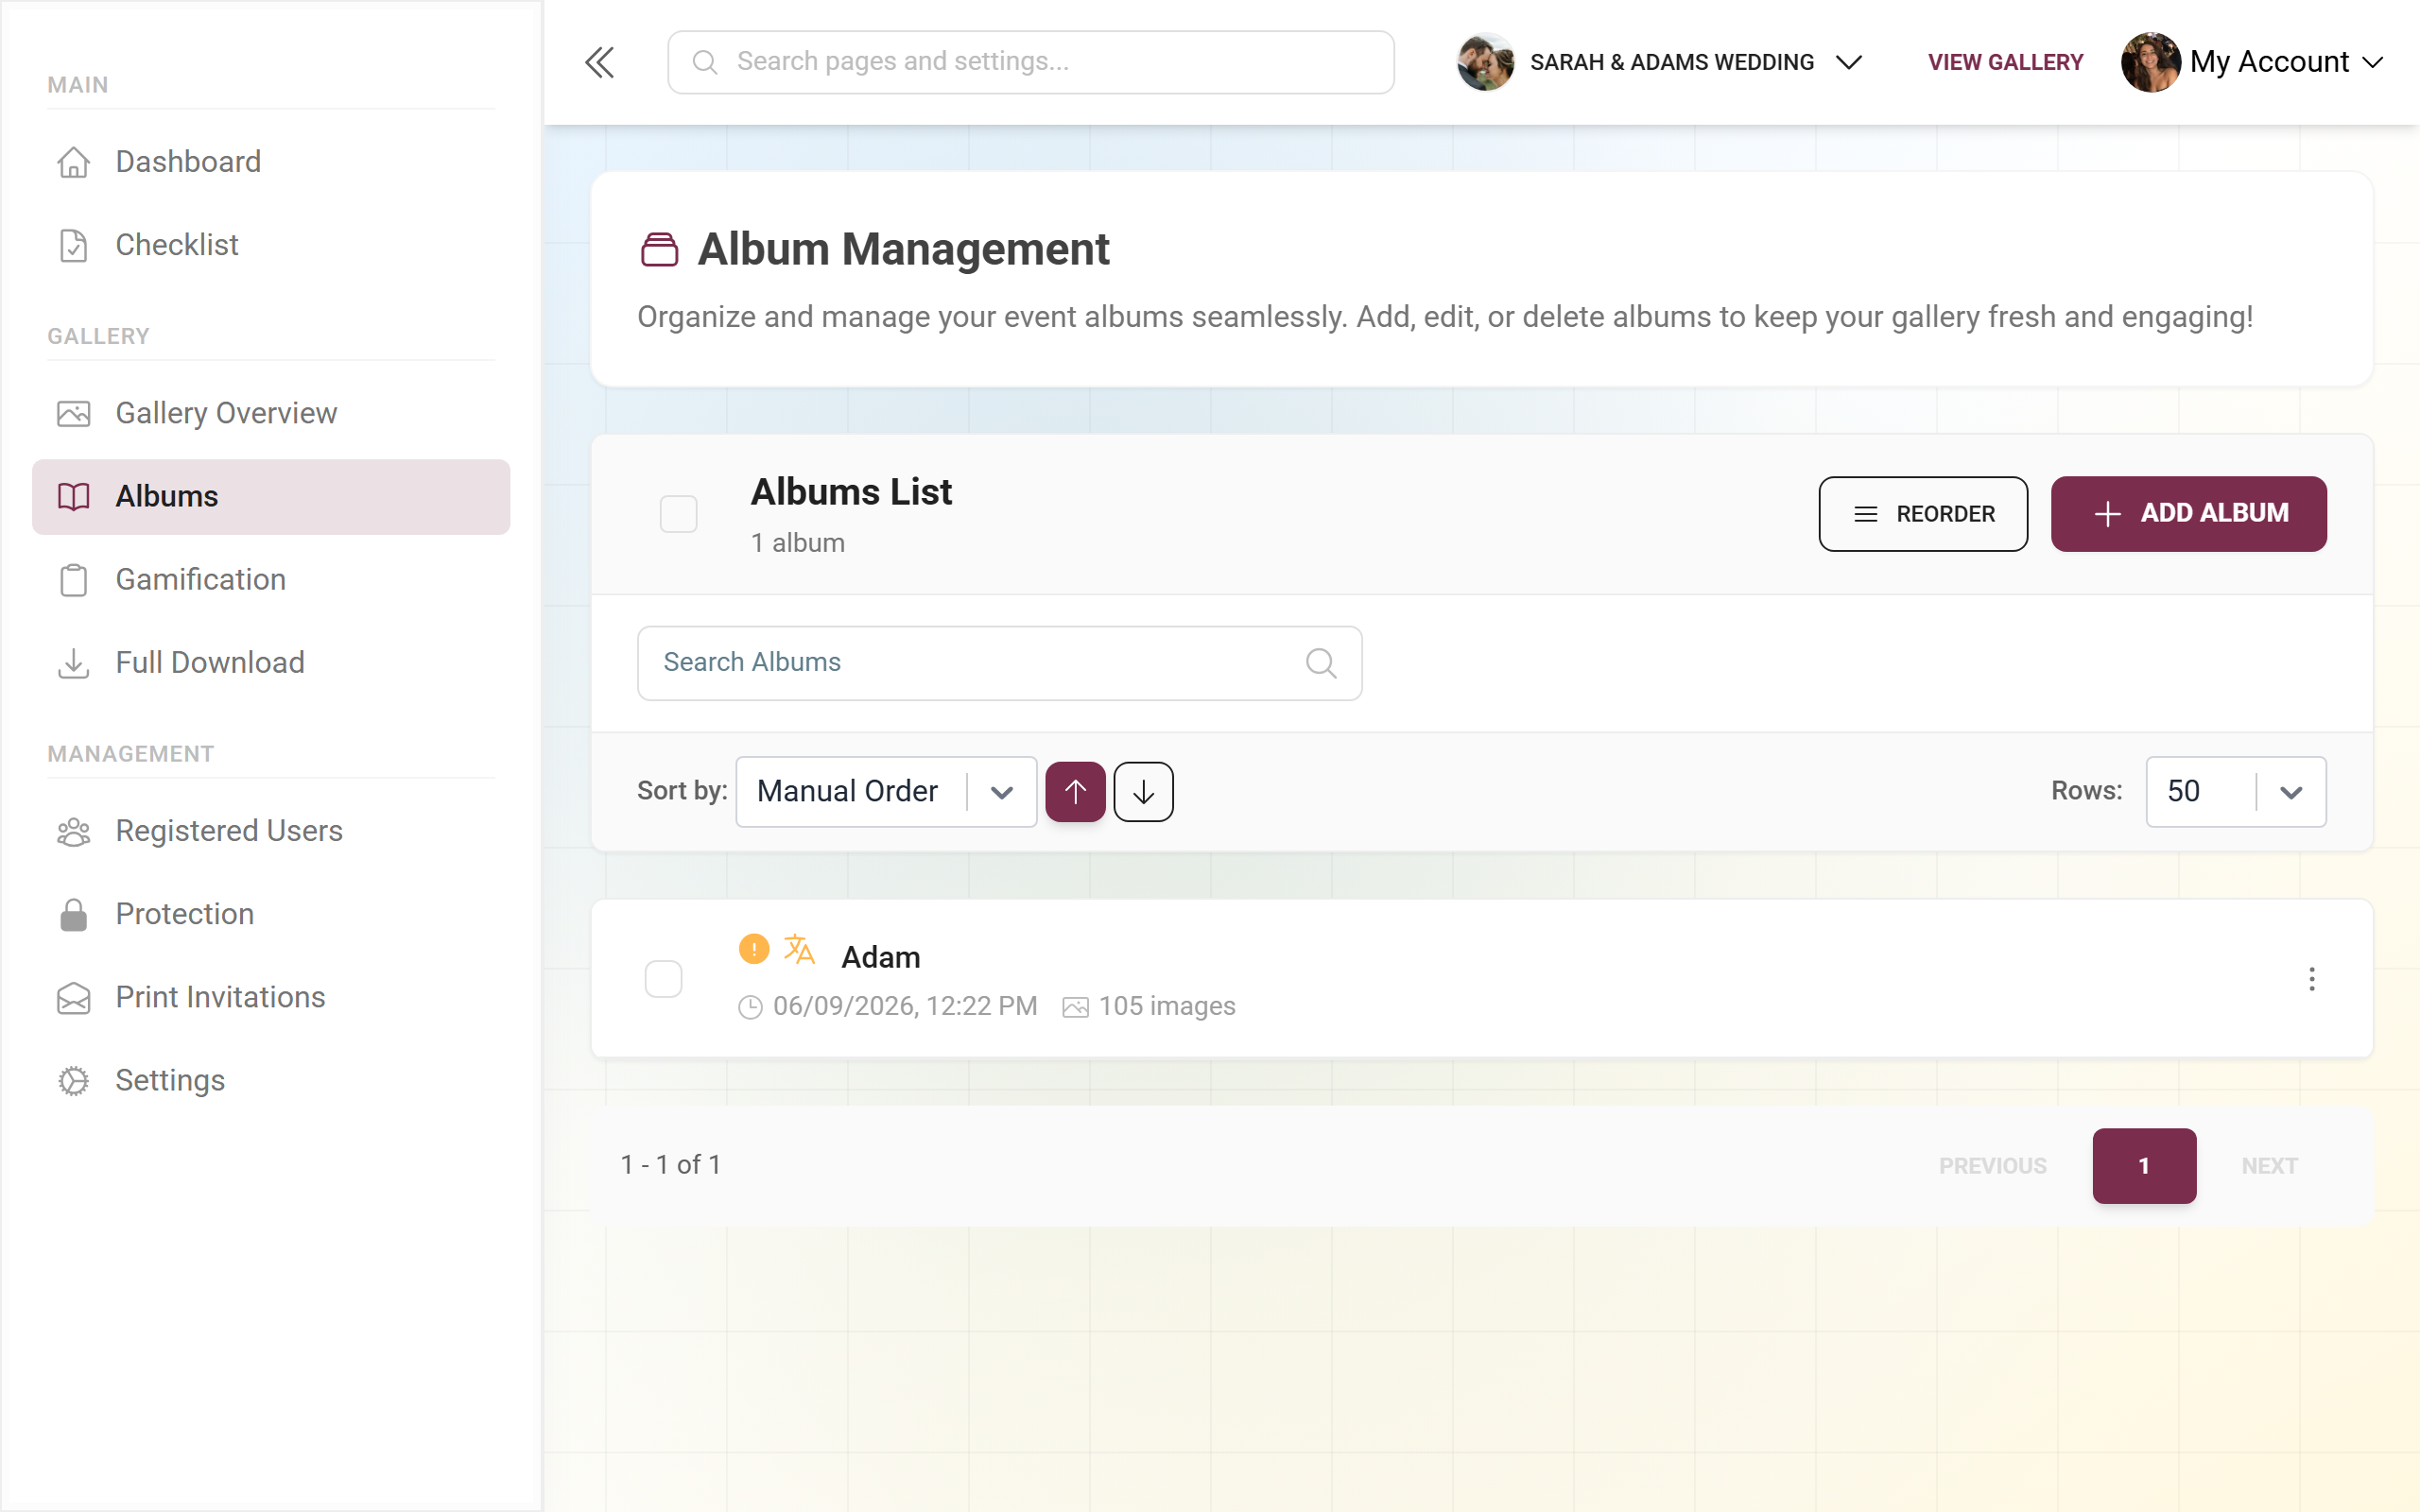Open the Checklist page
This screenshot has width=2420, height=1512.
[x=271, y=245]
